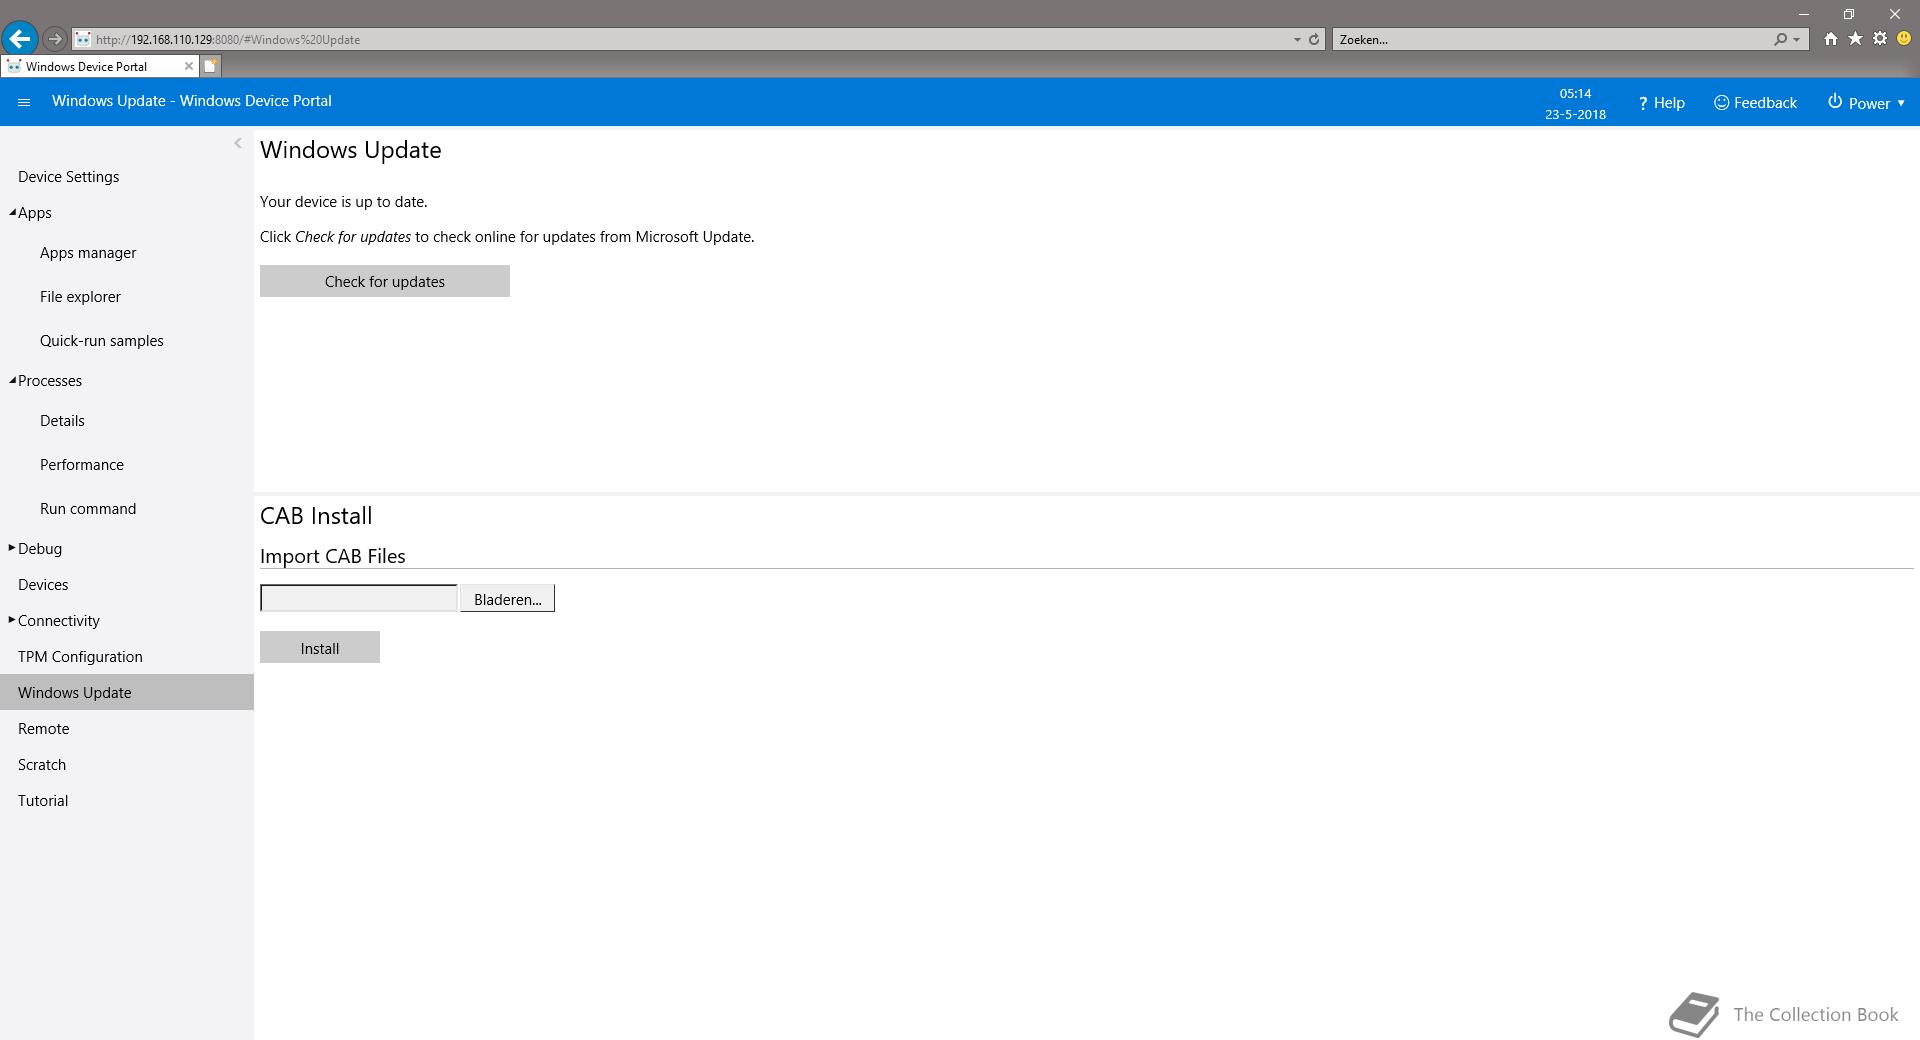Screen dimensions: 1920x1040
Task: Collapse the Processes section
Action: pos(13,380)
